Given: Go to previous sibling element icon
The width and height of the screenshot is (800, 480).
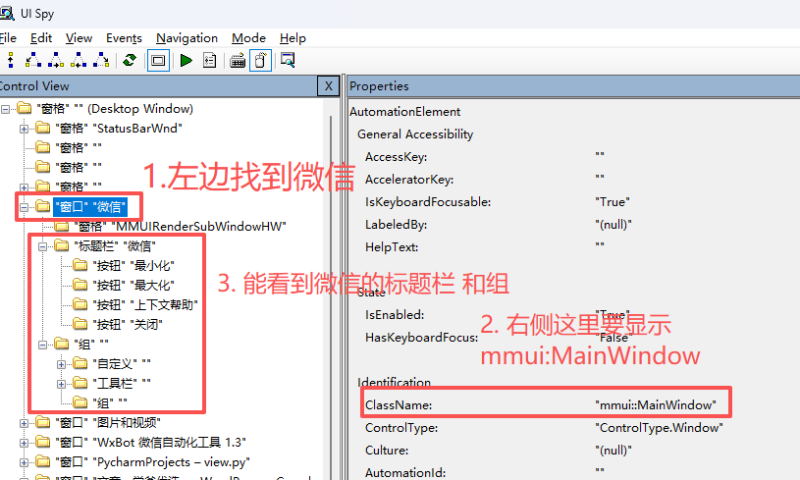Looking at the screenshot, I should click(x=78, y=60).
